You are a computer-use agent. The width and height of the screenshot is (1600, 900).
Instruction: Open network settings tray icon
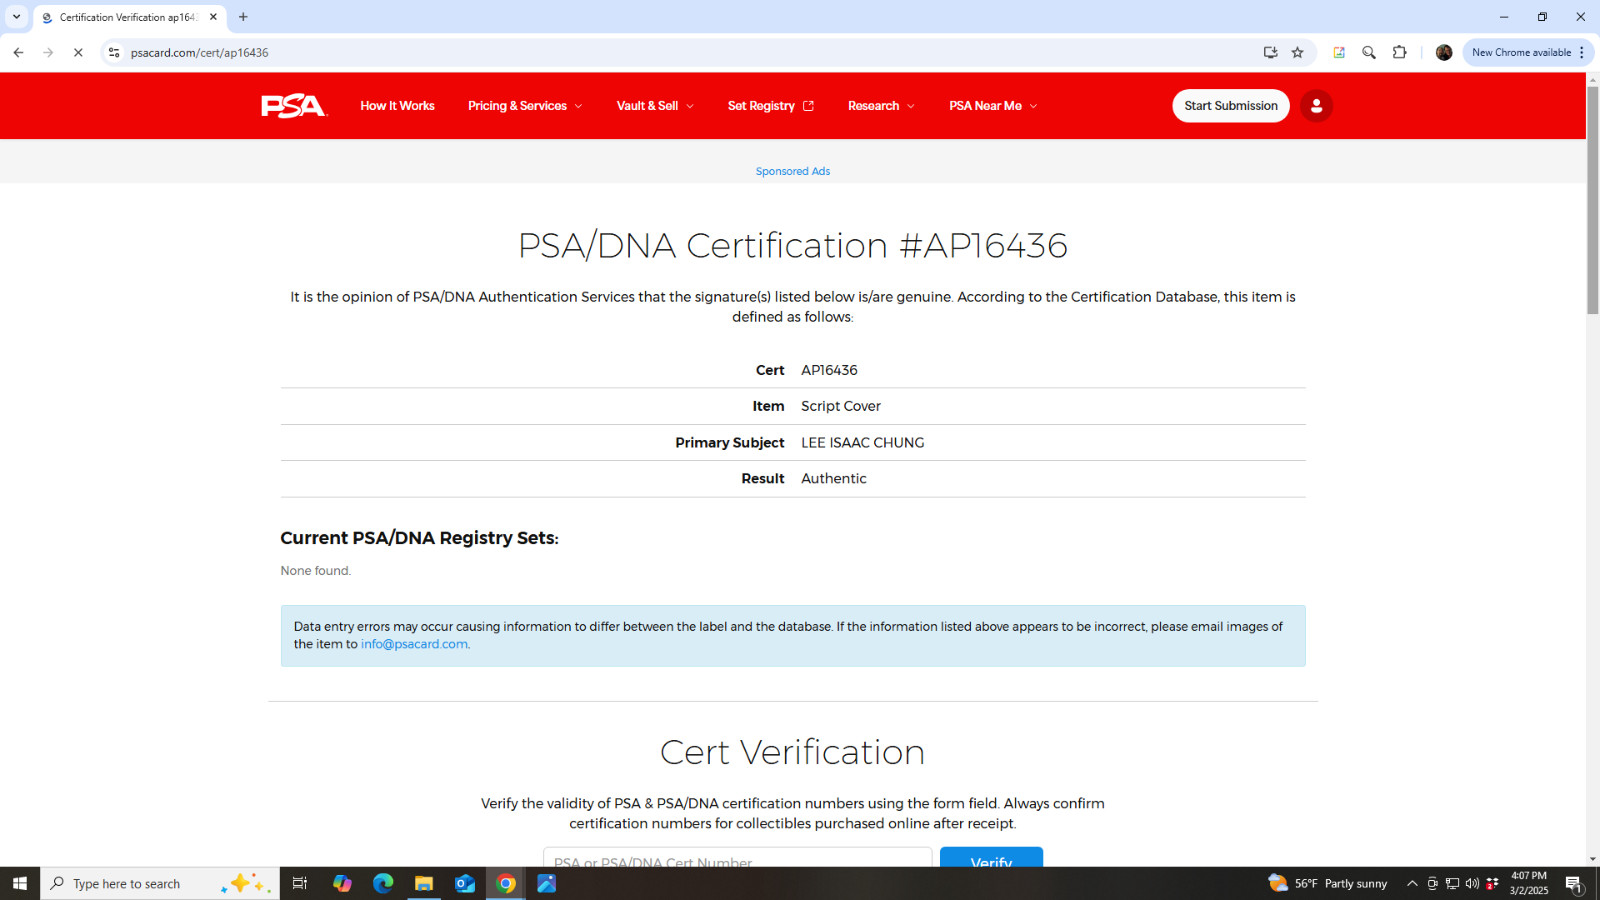click(1453, 884)
